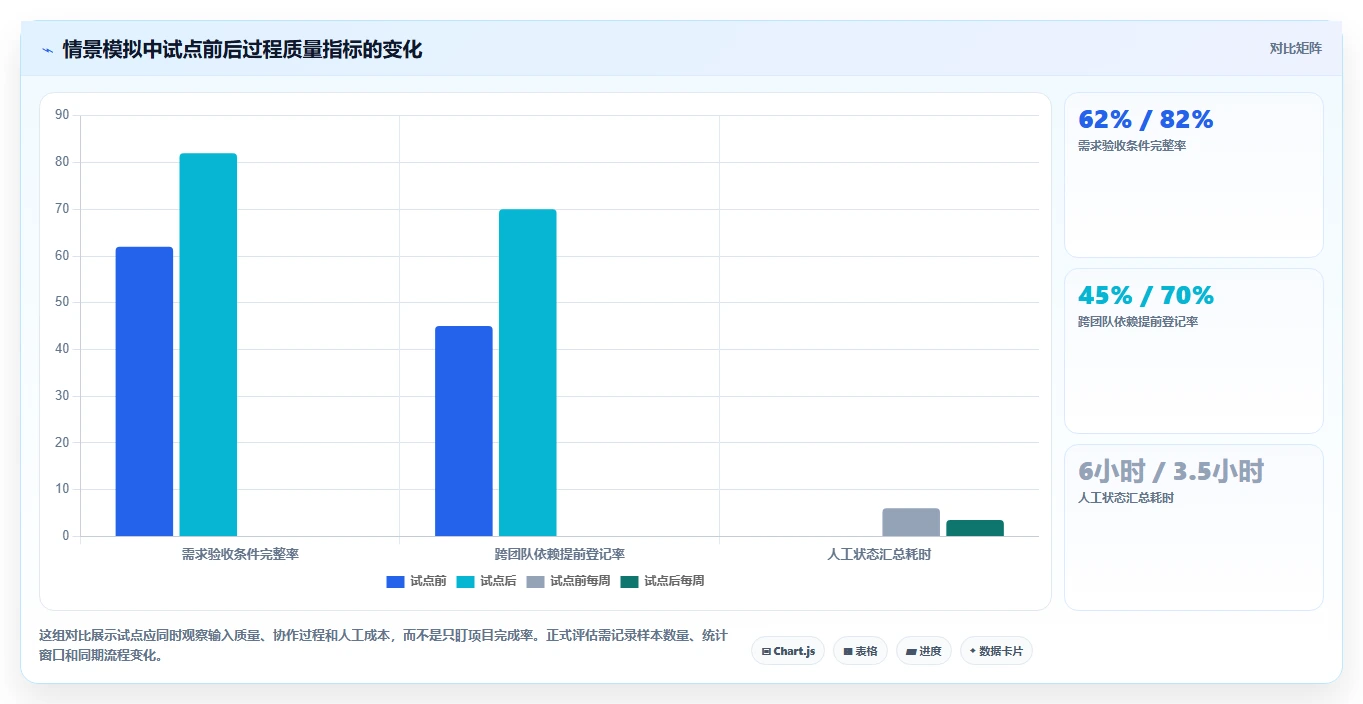Click the blue bar for 跨团队依赖提前登记率
Image resolution: width=1363 pixels, height=704 pixels.
click(x=464, y=431)
